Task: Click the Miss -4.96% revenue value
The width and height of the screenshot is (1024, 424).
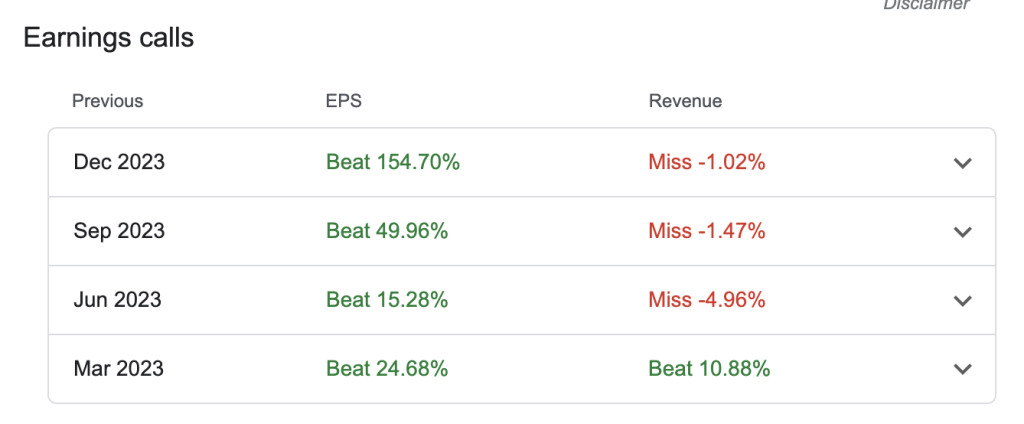Action: tap(707, 299)
